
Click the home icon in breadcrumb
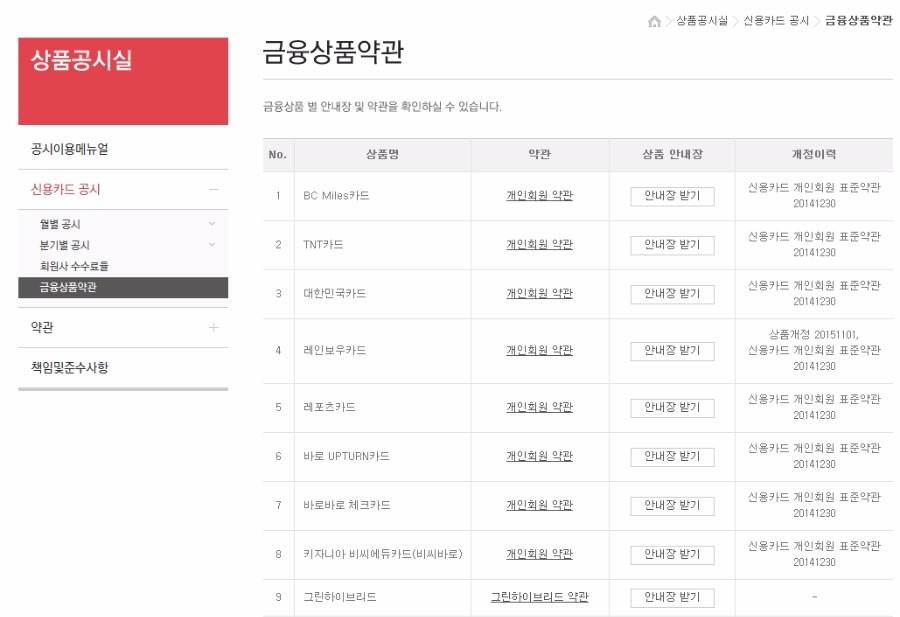click(x=654, y=21)
